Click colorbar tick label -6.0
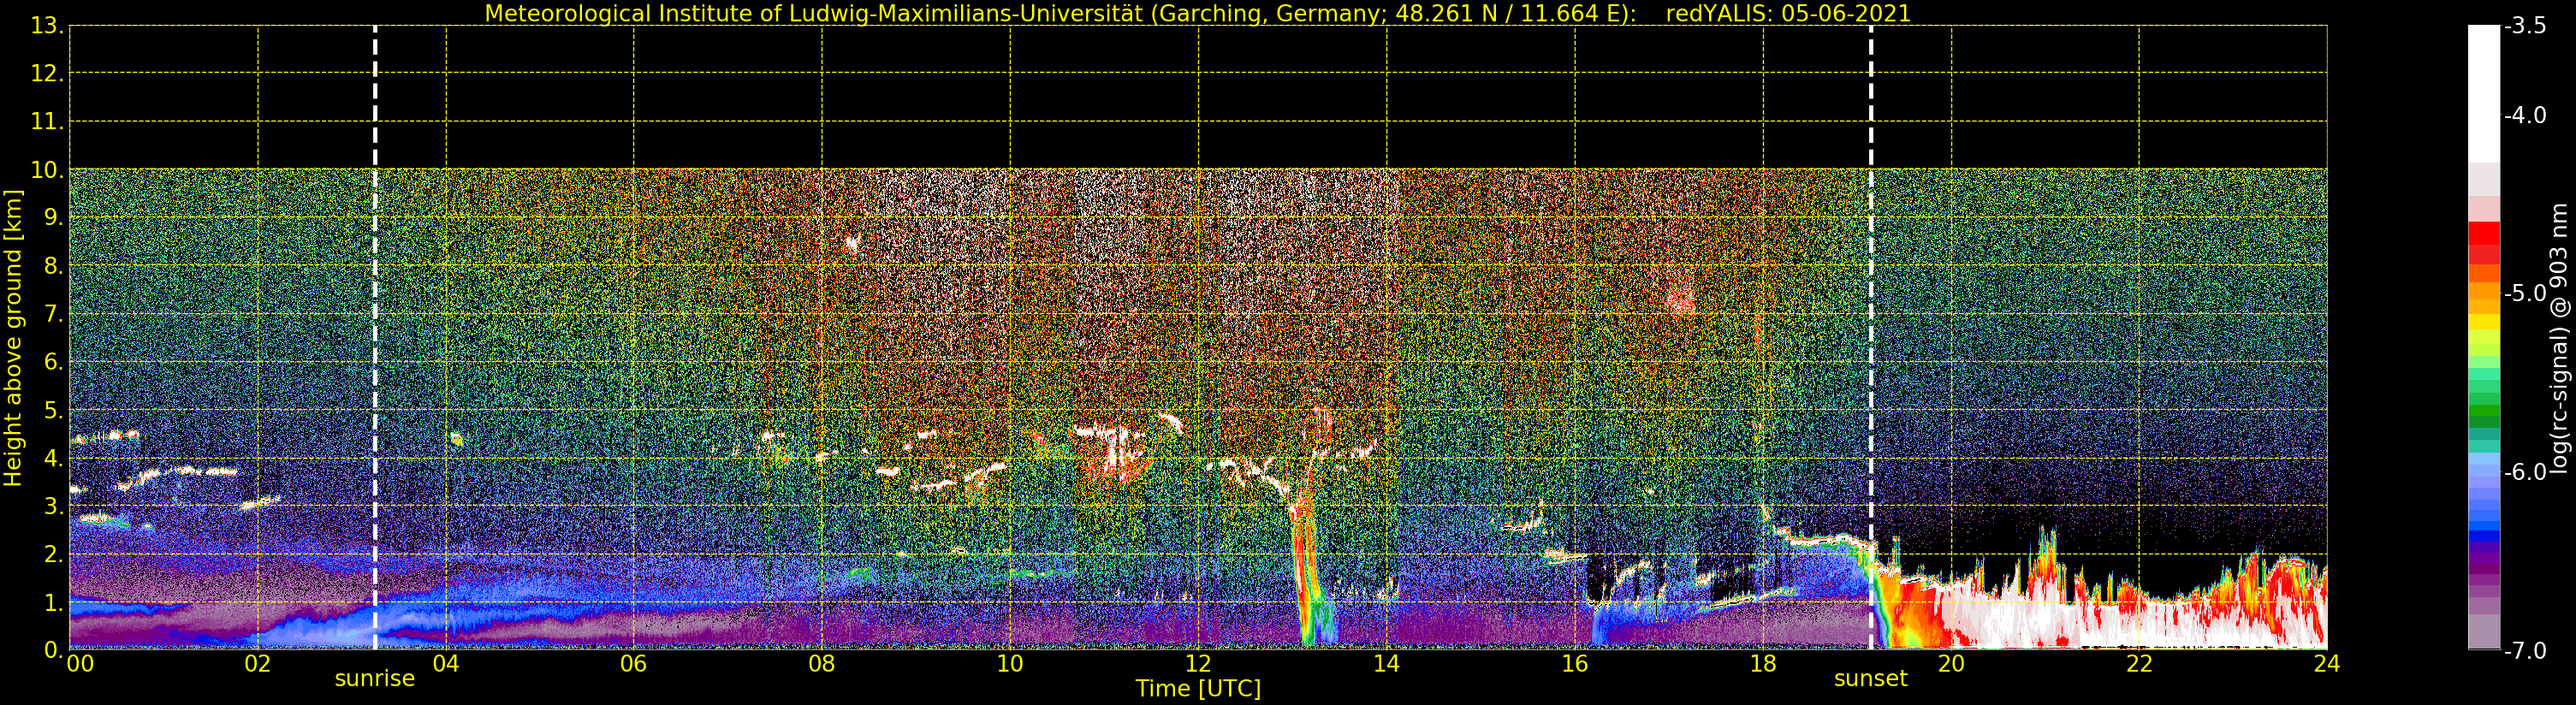Screen dimensions: 2576x705 pos(2525,472)
